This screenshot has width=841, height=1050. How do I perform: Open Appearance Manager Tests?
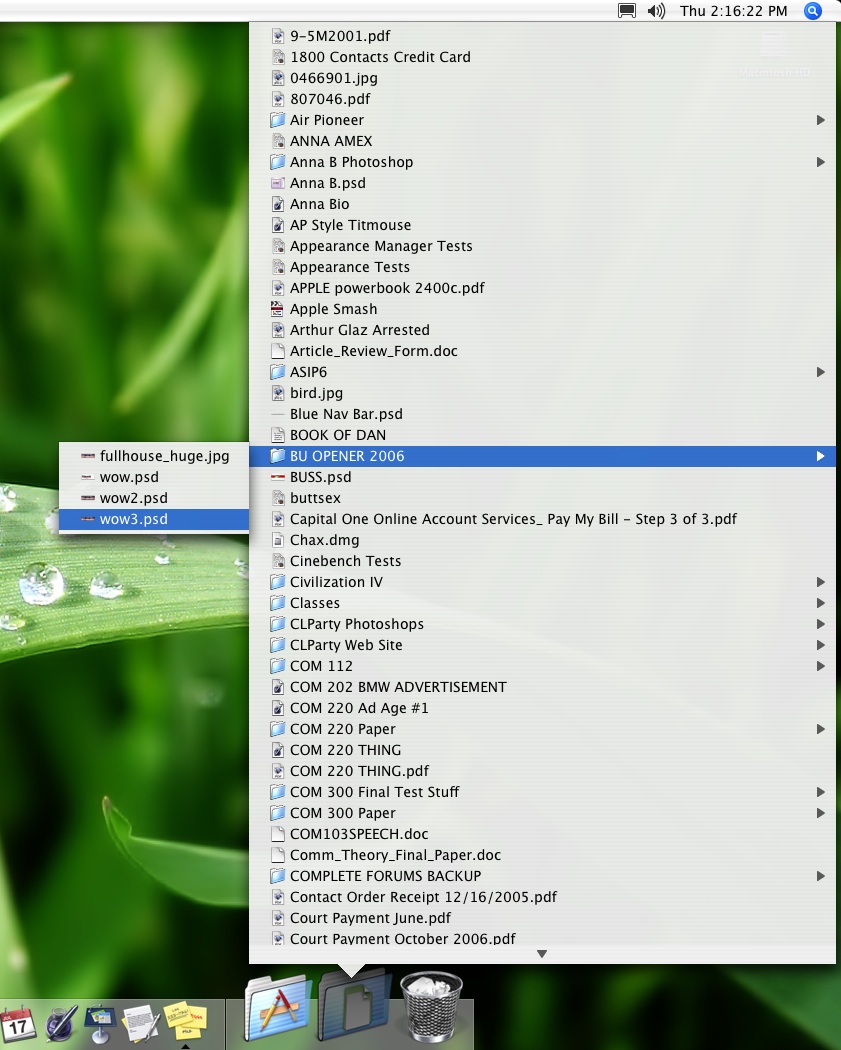tap(542, 246)
